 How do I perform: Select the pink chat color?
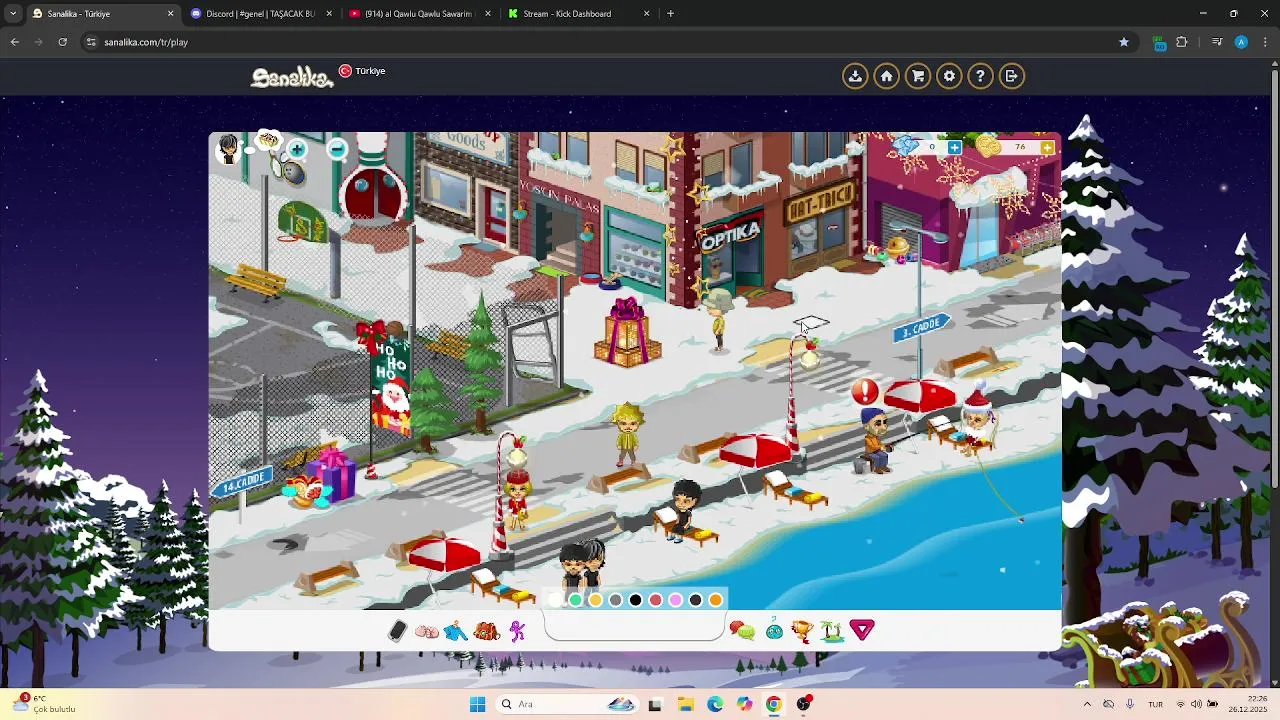(x=676, y=600)
